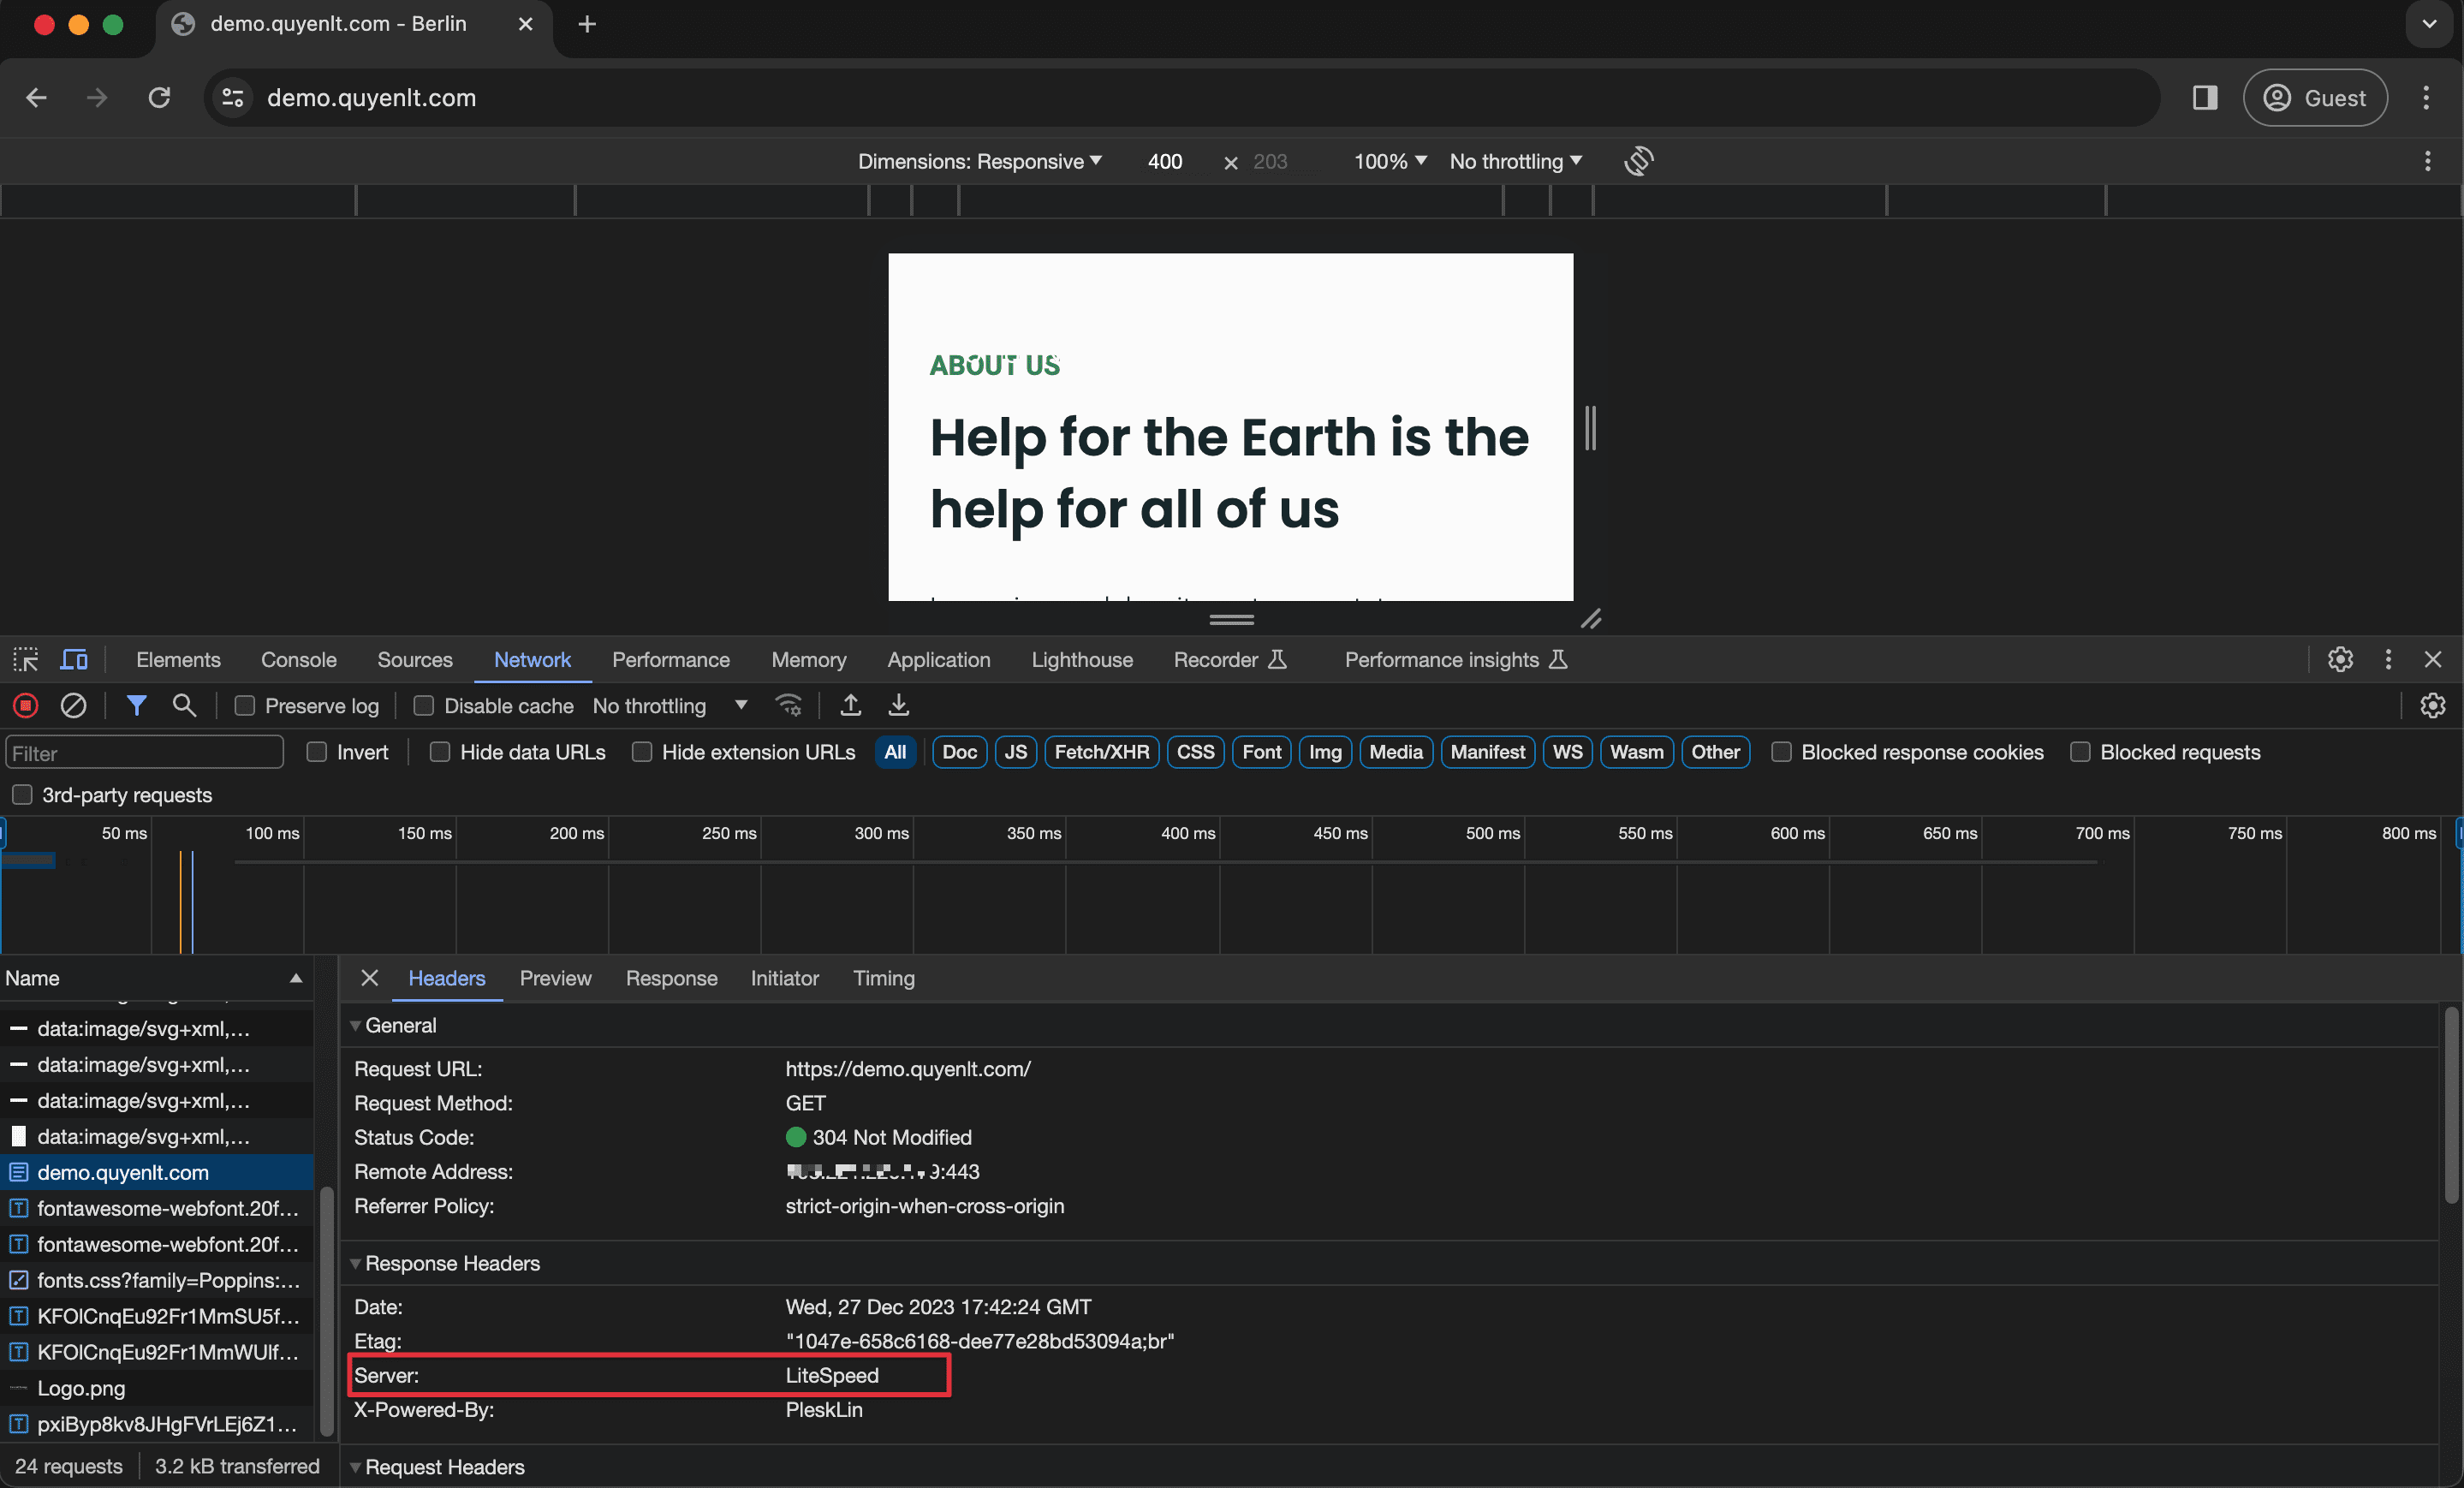Click the browser back arrow
The width and height of the screenshot is (2464, 1488).
coord(37,97)
